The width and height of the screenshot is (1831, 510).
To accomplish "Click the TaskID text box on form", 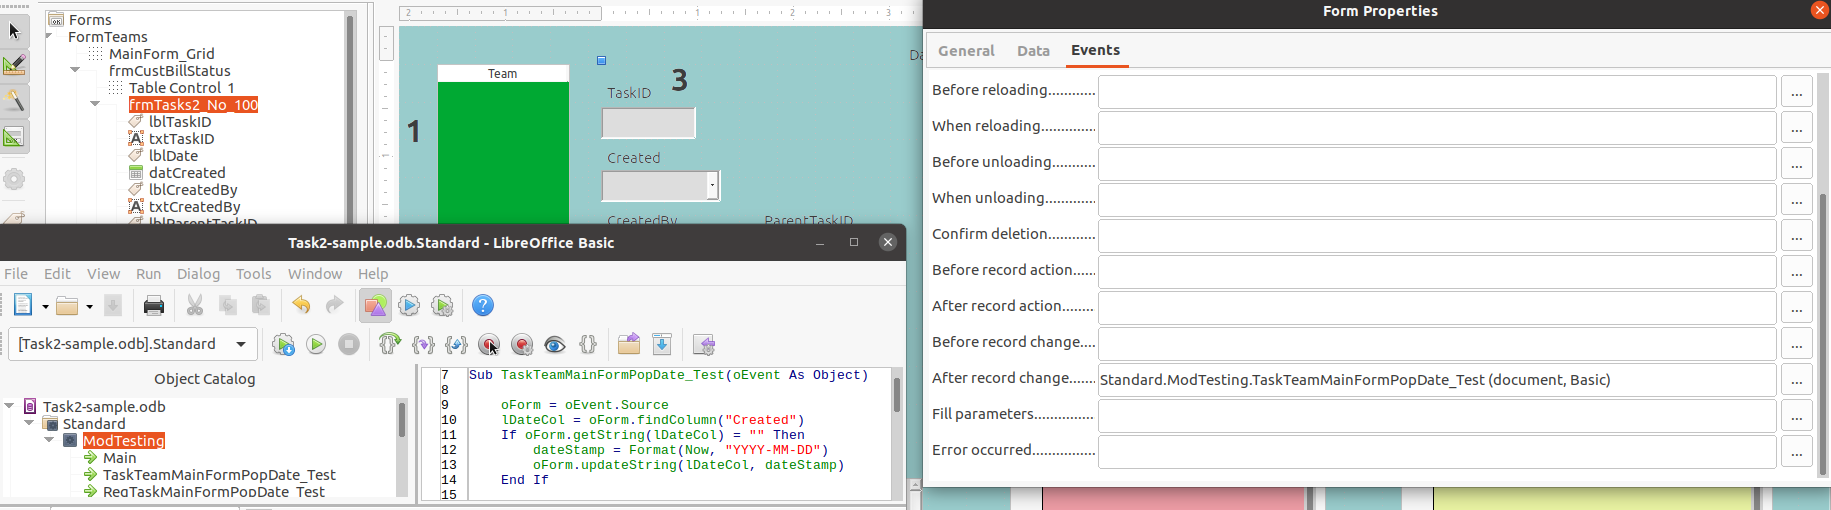I will pyautogui.click(x=648, y=123).
